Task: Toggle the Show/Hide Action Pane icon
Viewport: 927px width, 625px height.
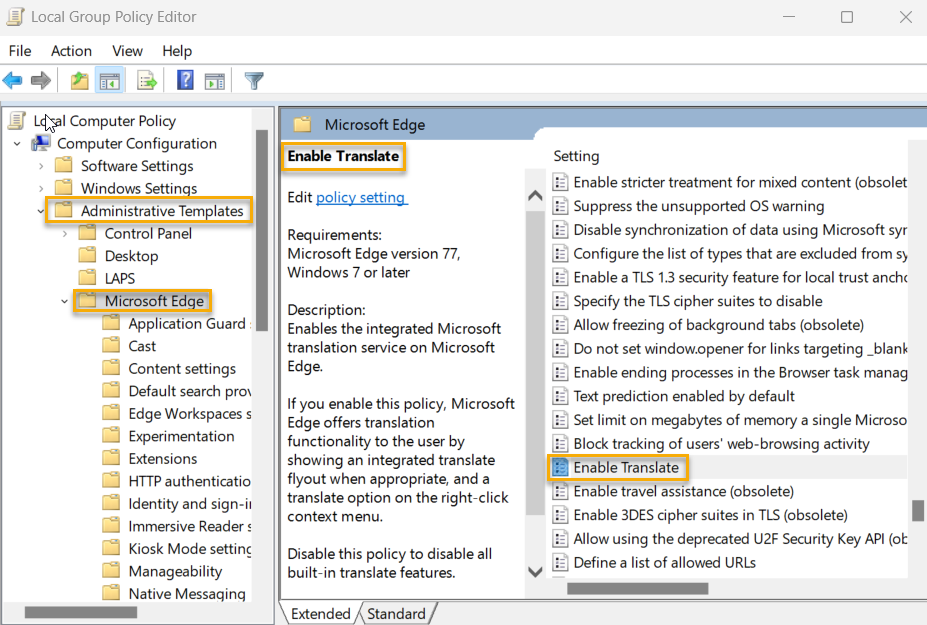Action: point(215,80)
